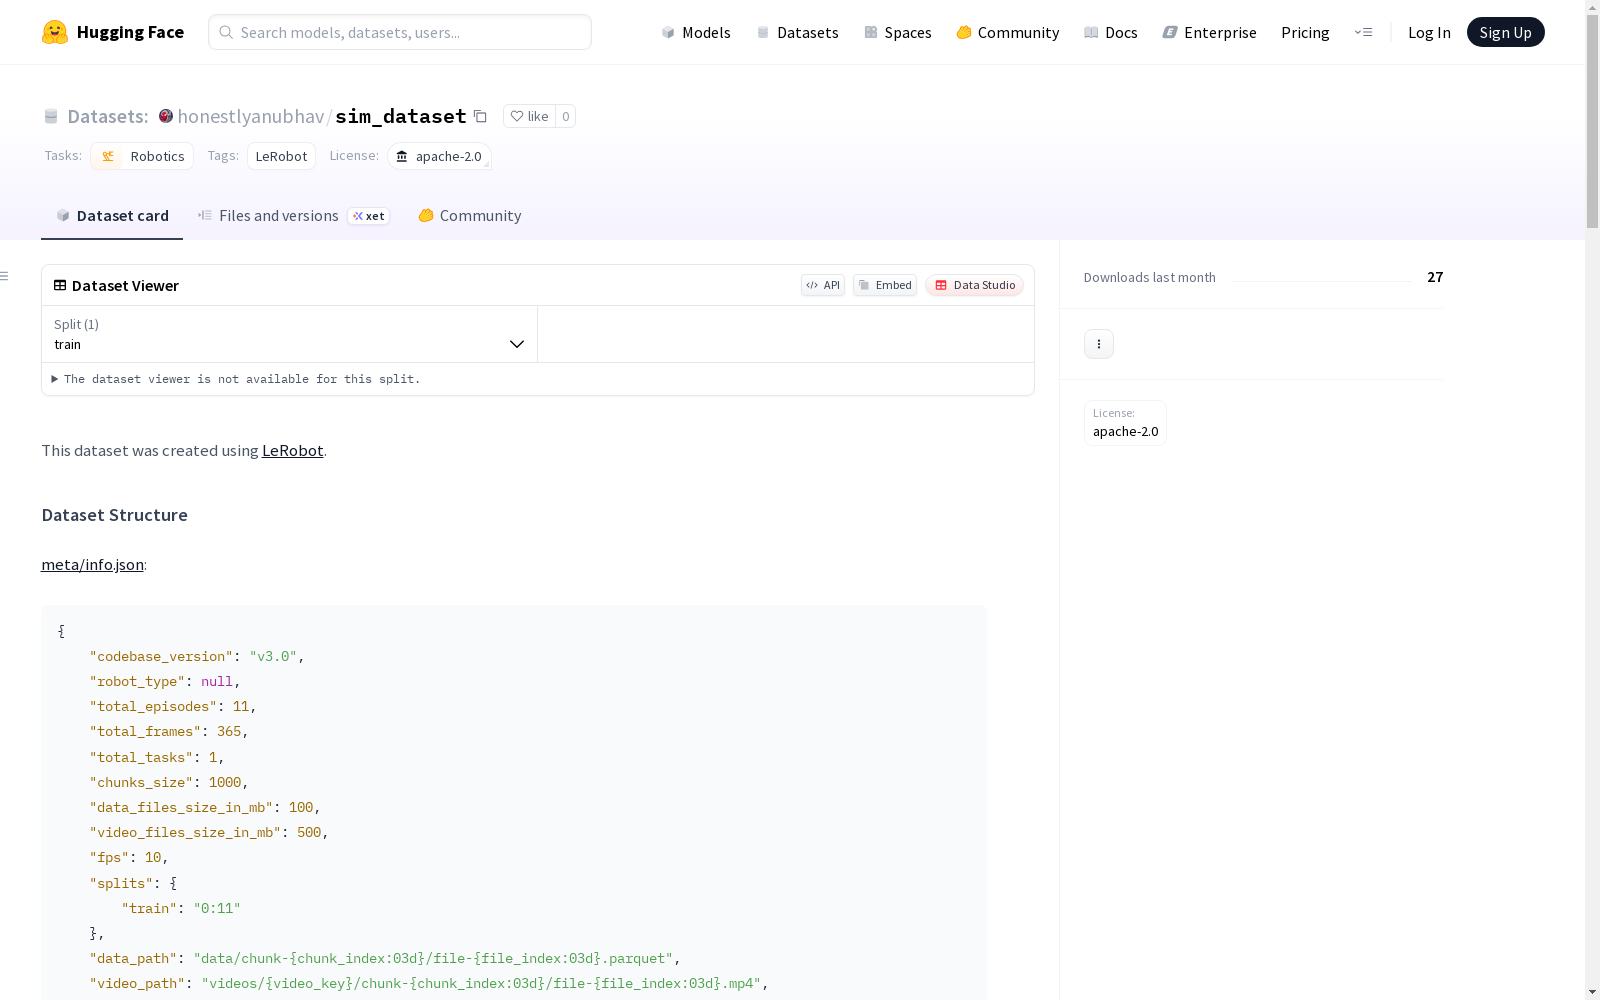Click the apache-2.0 license tag in header

click(439, 156)
